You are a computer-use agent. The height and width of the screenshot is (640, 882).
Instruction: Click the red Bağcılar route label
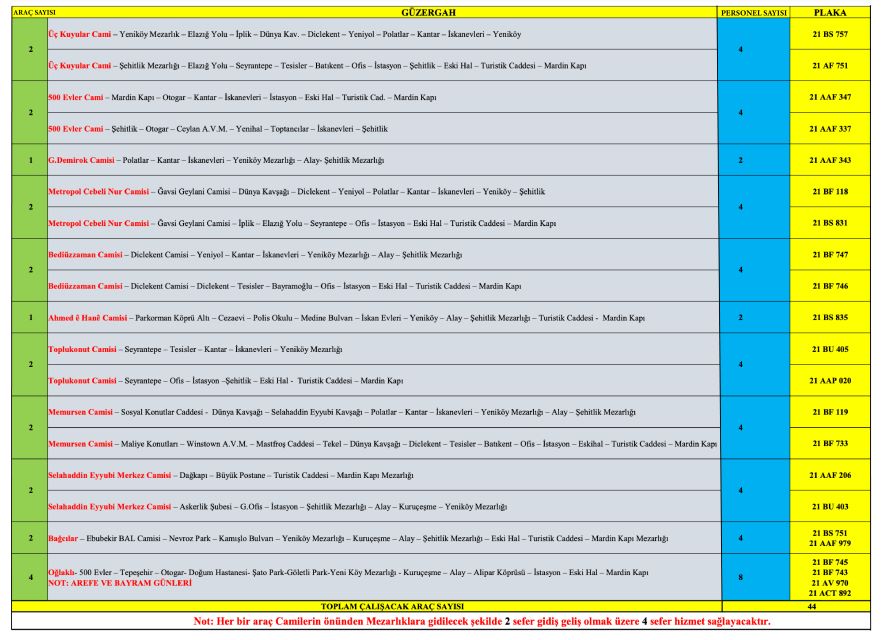point(63,537)
